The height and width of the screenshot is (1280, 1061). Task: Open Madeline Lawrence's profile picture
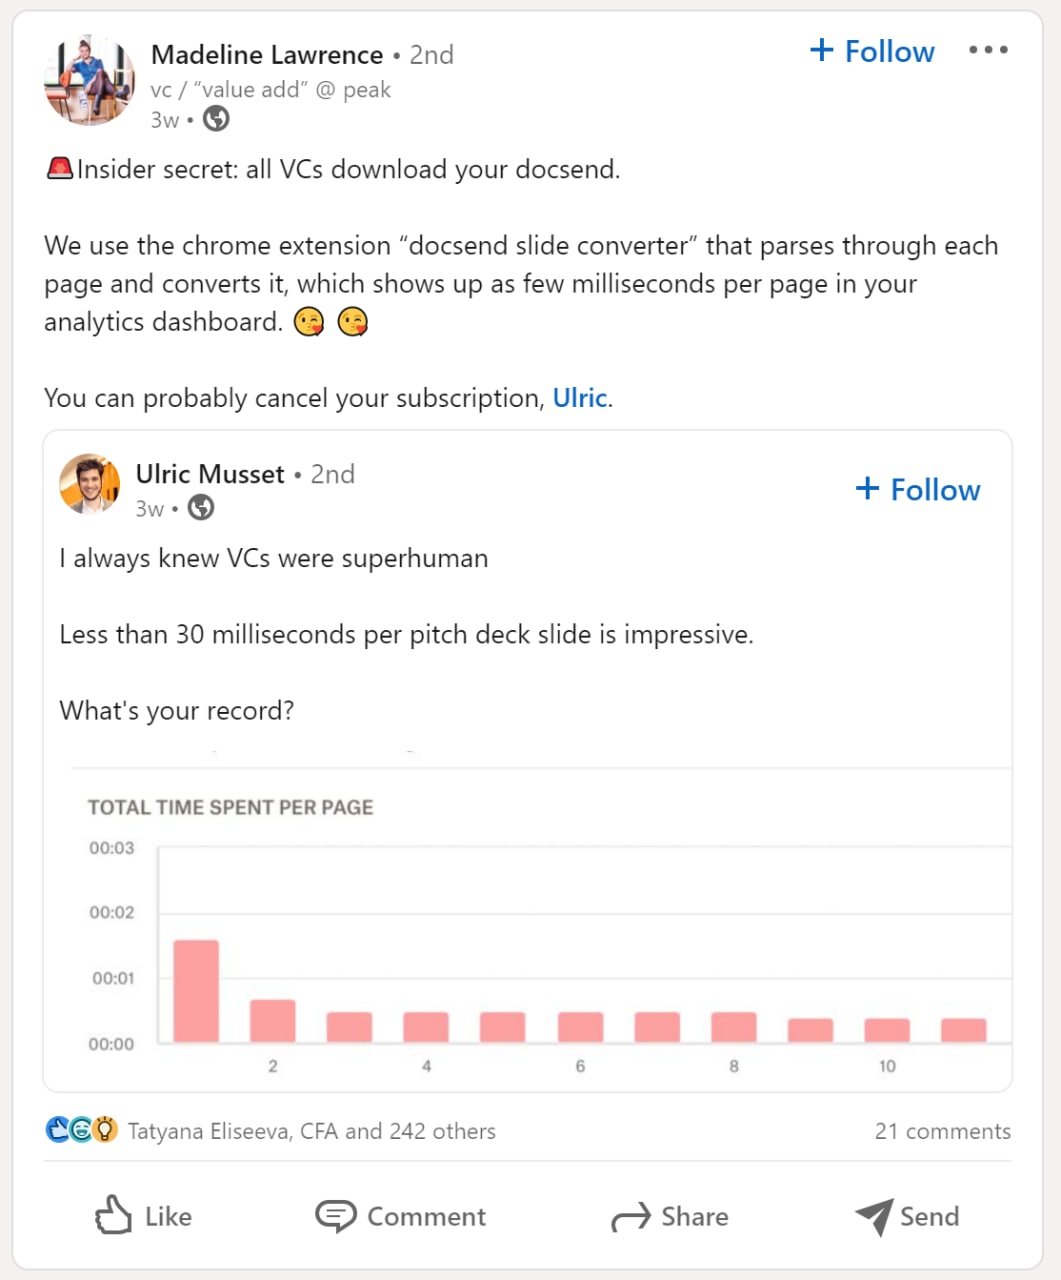pyautogui.click(x=90, y=81)
